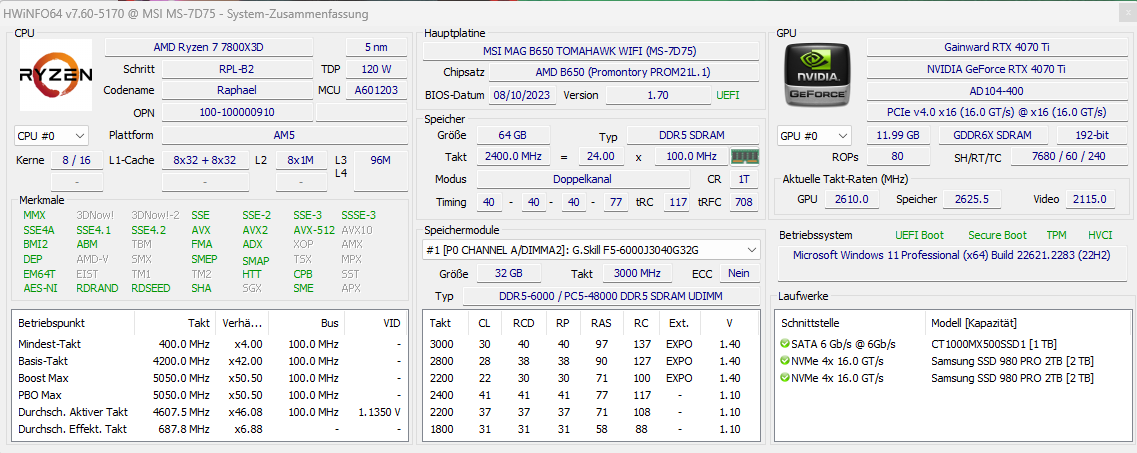Click the ECC Nein value
The width and height of the screenshot is (1137, 453).
pos(739,274)
